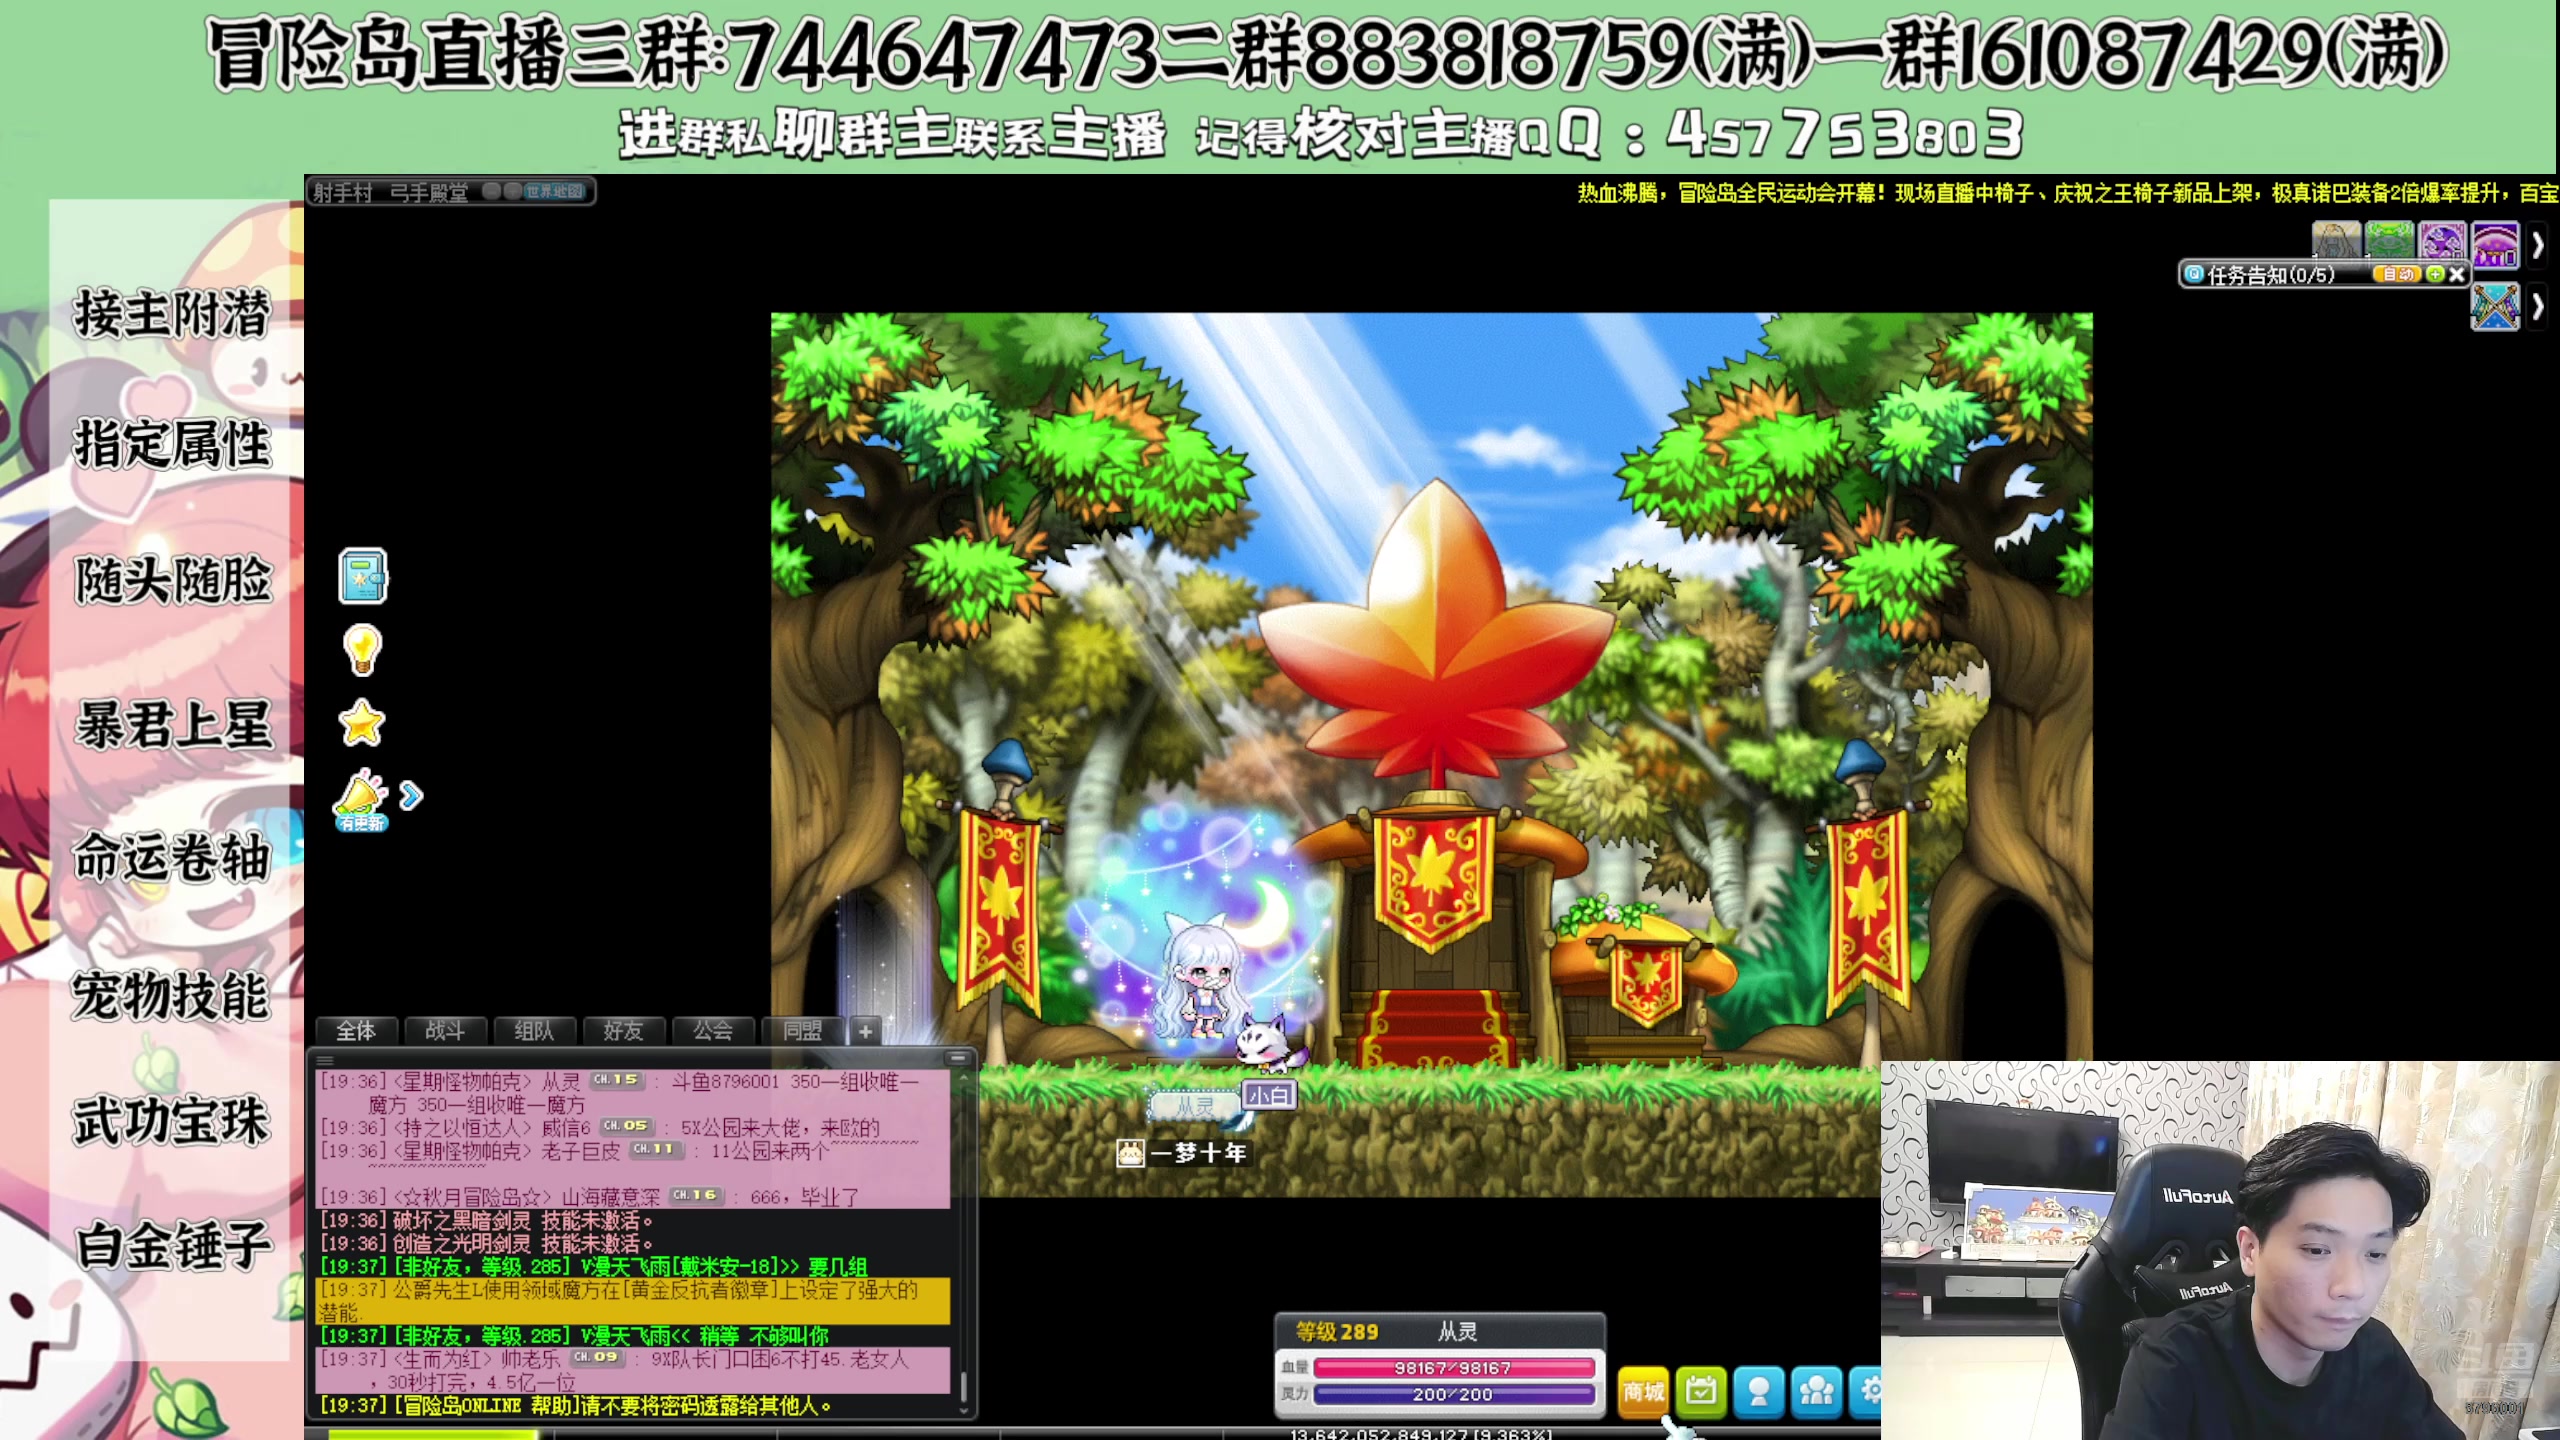Close the 任务告知 quest notifier

(2456, 274)
